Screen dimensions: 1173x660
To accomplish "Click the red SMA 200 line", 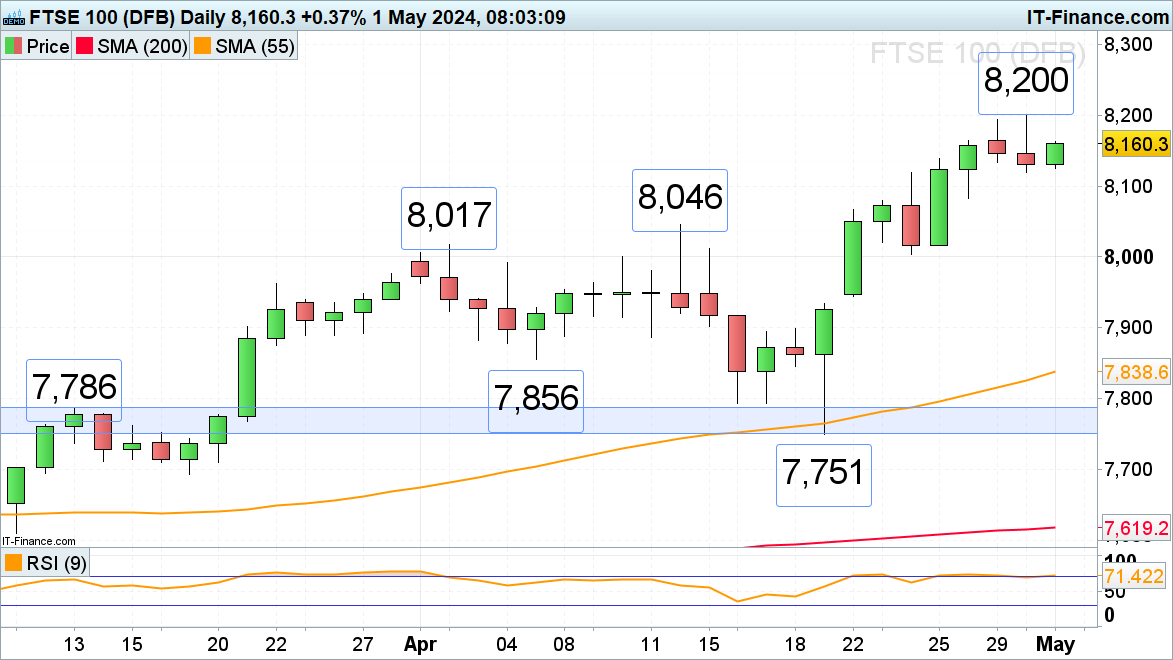I will (898, 538).
